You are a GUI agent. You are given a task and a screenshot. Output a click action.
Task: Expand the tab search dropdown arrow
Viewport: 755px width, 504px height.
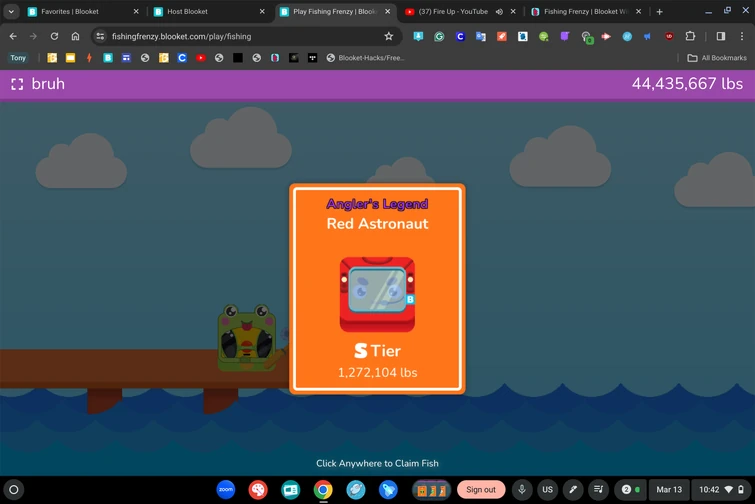tap(11, 12)
